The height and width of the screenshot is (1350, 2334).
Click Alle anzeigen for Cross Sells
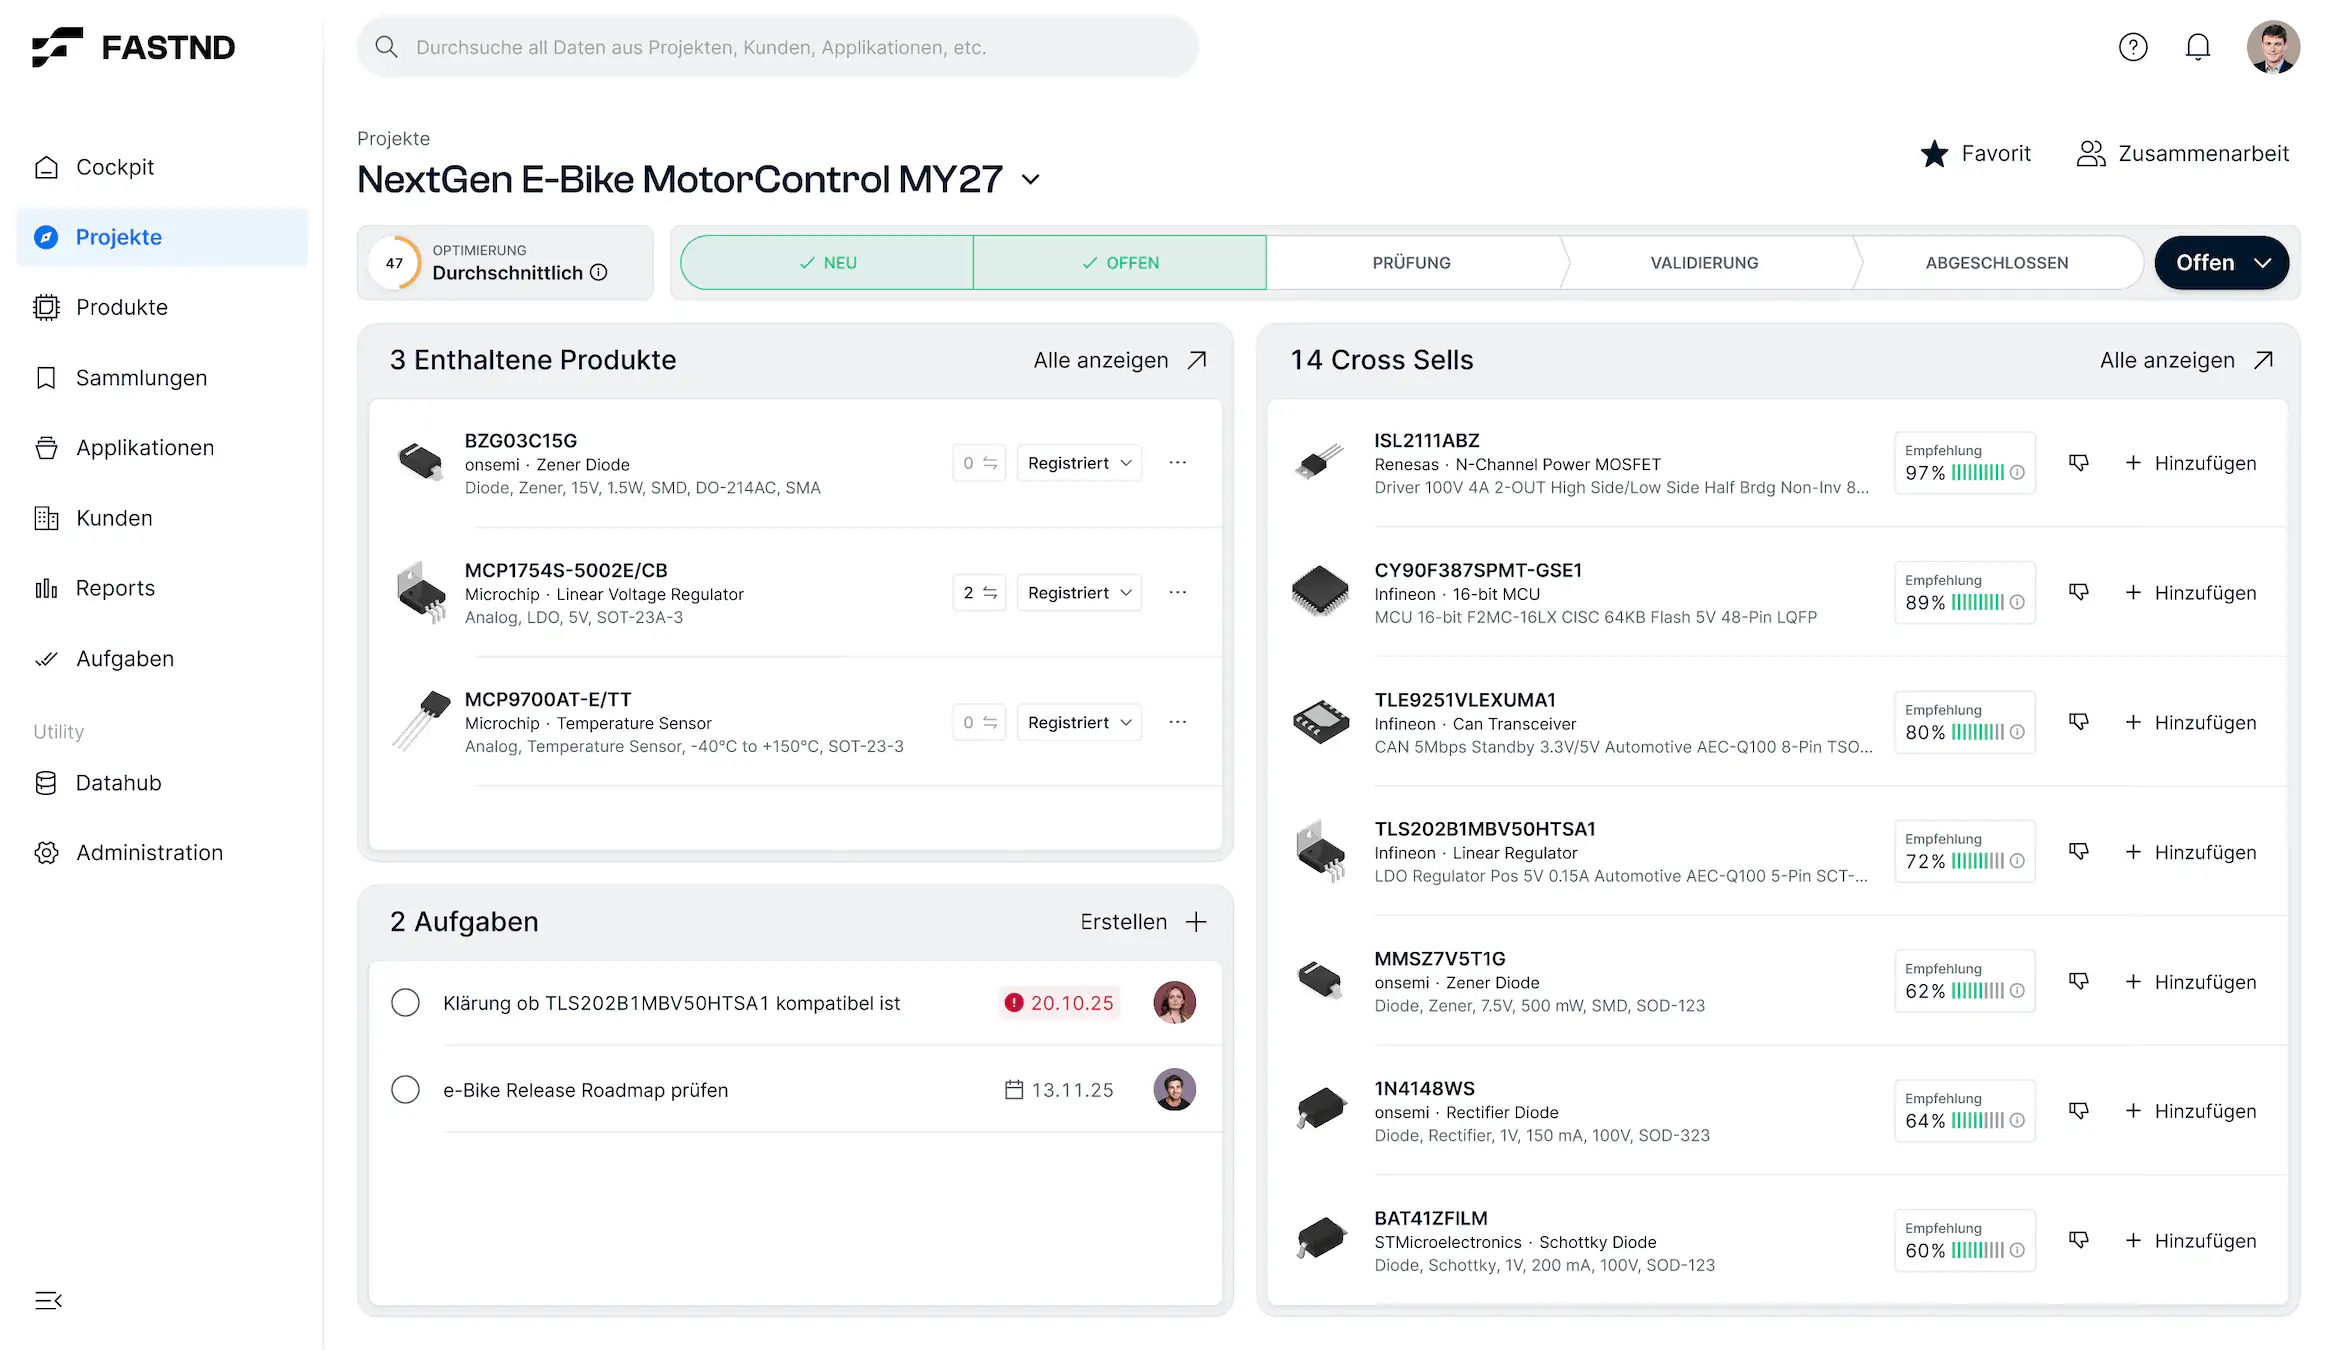coord(2185,360)
